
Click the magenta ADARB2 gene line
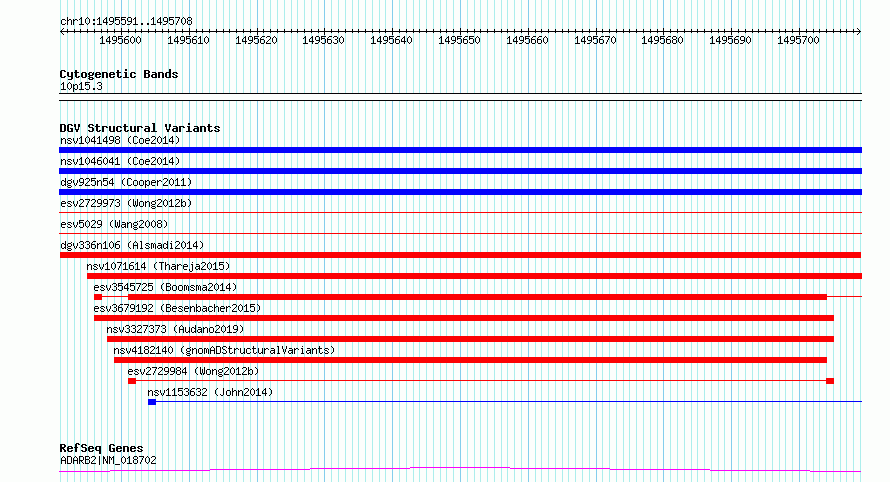pos(460,470)
